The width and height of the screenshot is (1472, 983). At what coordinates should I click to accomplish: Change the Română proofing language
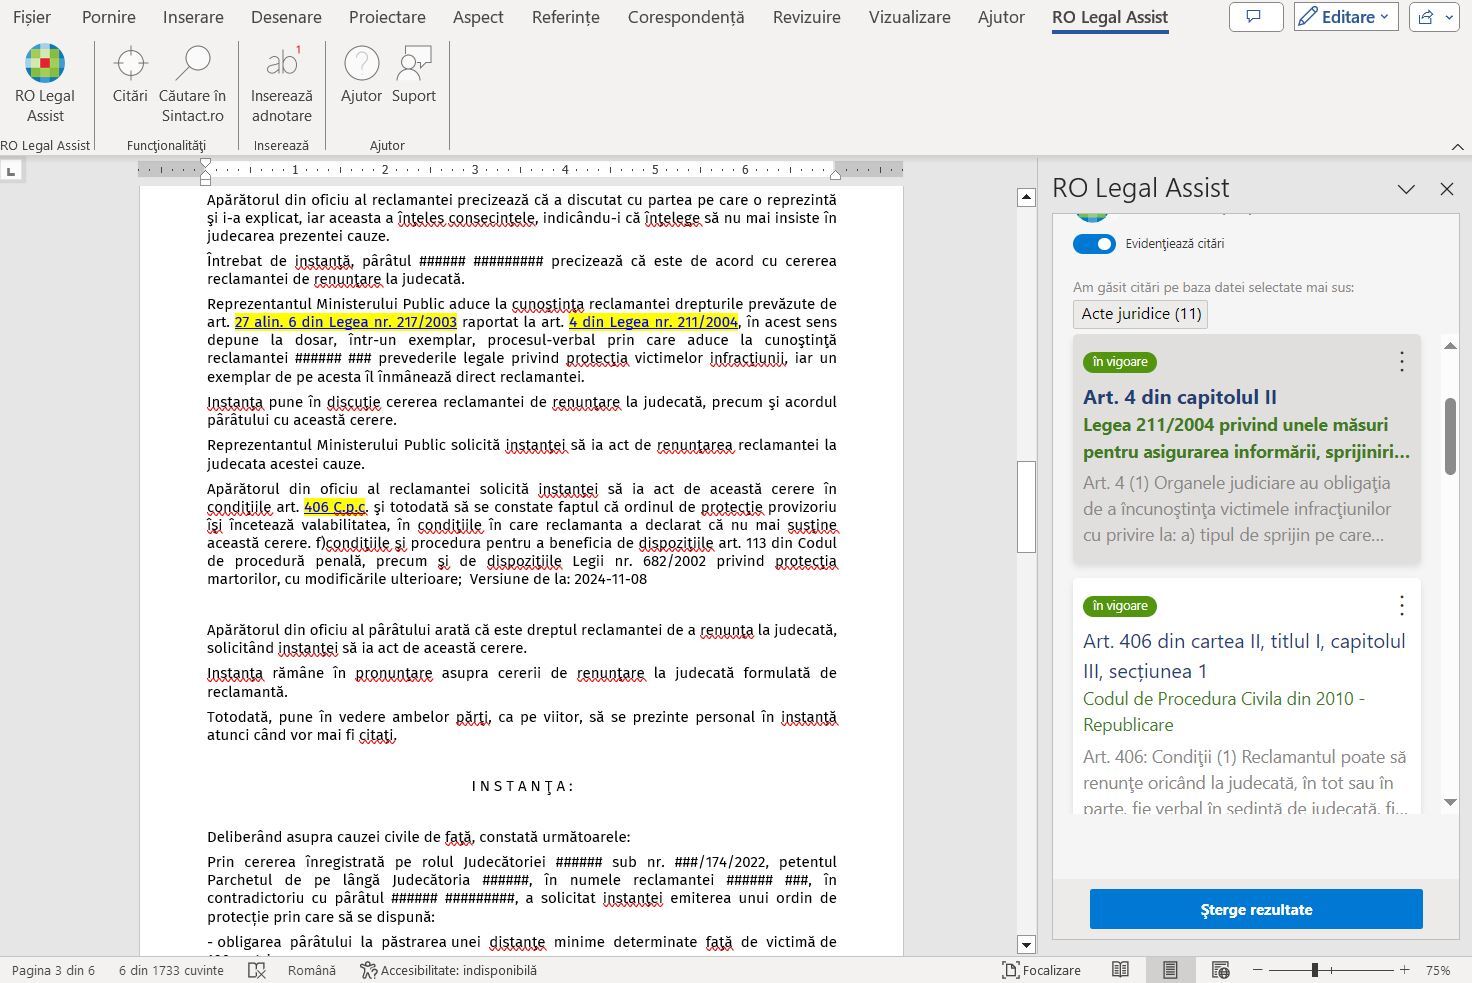click(312, 970)
